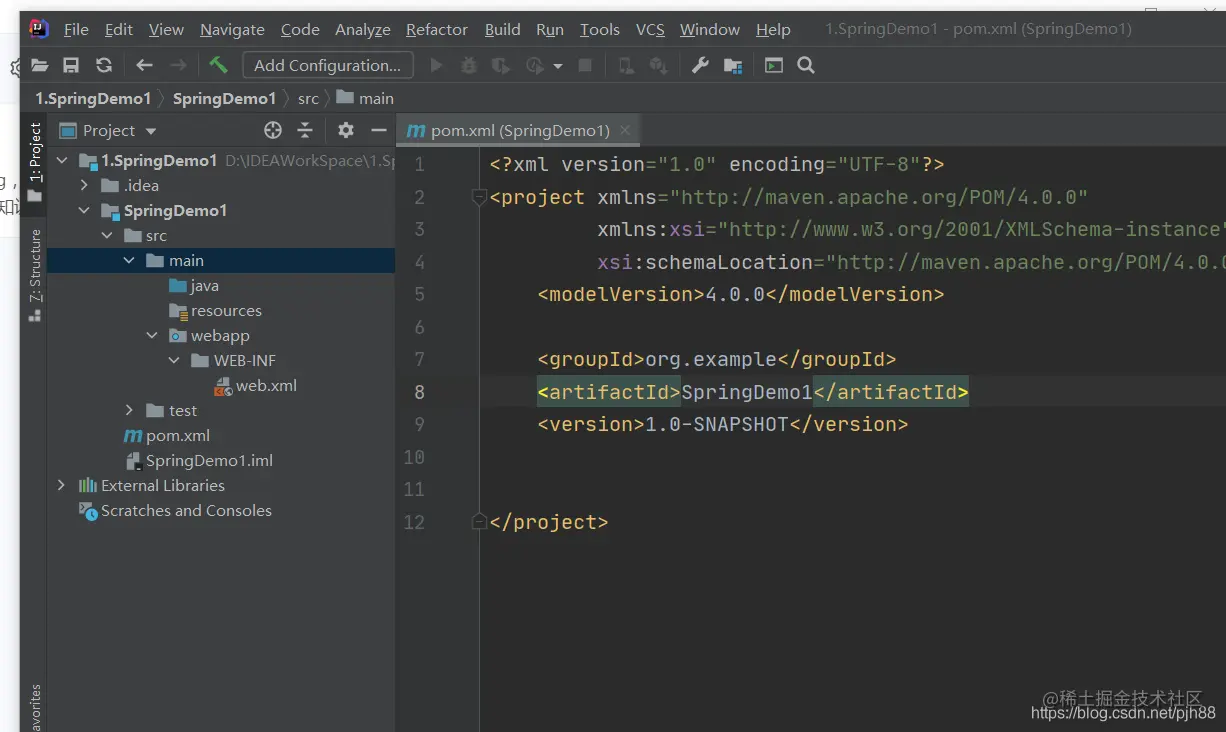Viewport: 1226px width, 732px height.
Task: Click the Search Everywhere magnifier icon
Action: tap(806, 65)
